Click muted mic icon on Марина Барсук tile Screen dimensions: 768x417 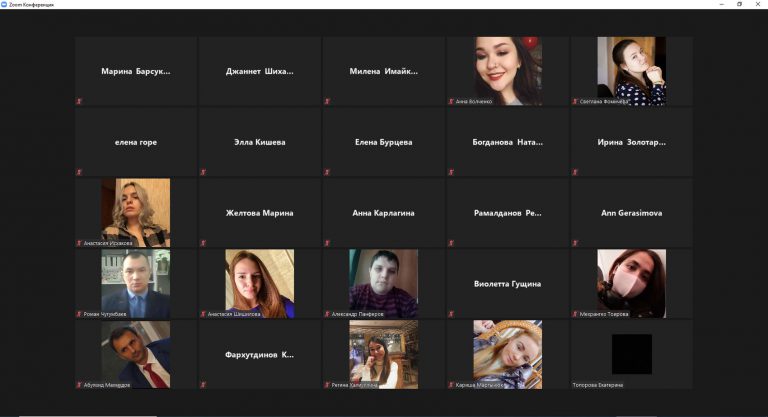coord(79,101)
